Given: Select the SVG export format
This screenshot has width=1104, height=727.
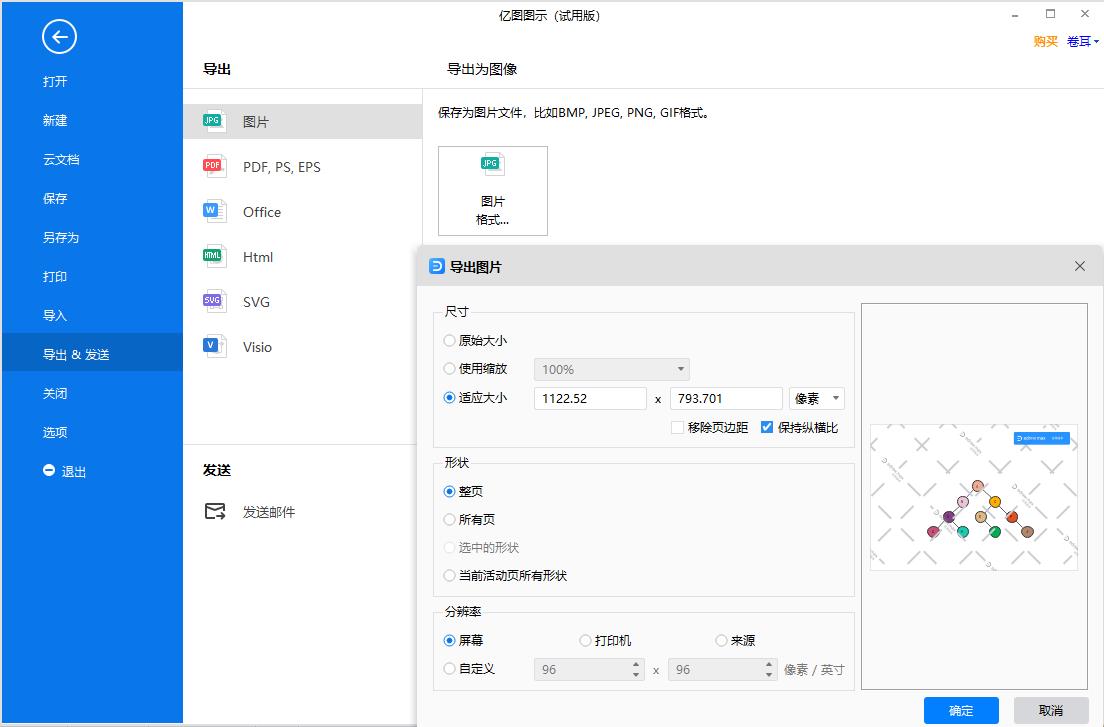Looking at the screenshot, I should (256, 301).
